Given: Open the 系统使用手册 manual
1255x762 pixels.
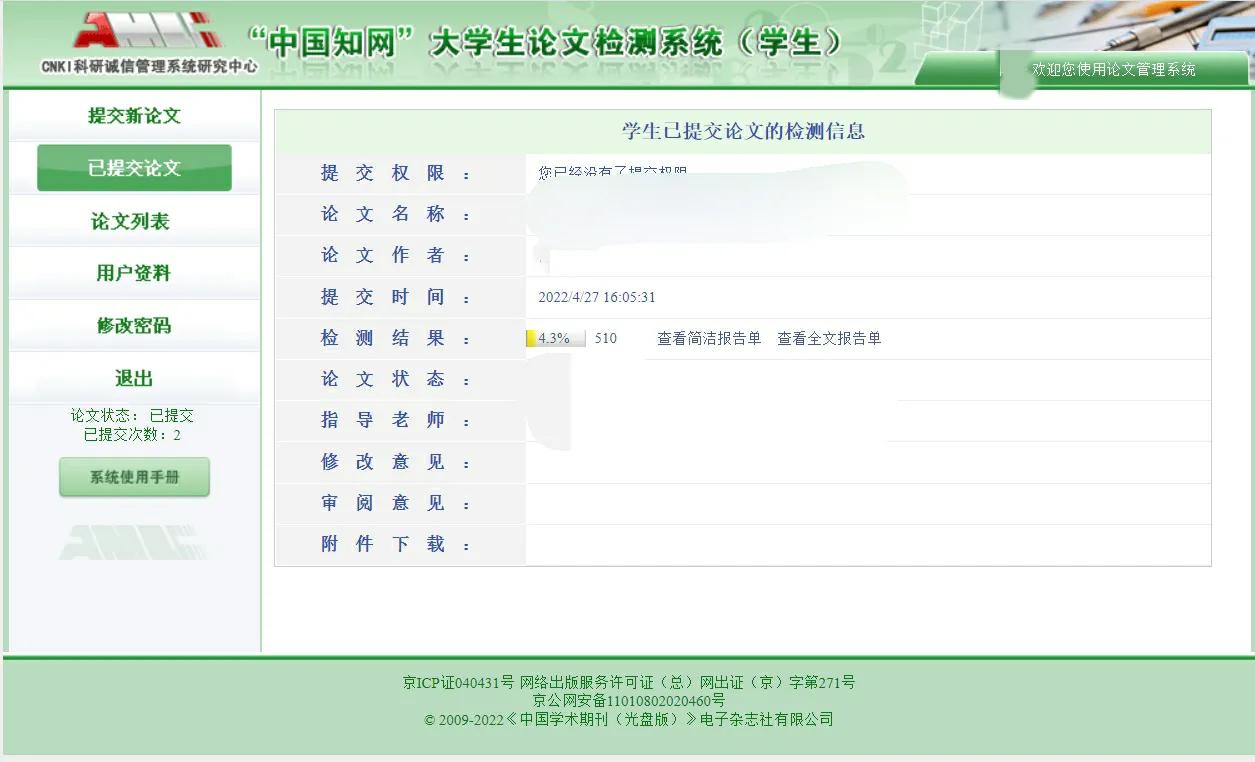Looking at the screenshot, I should coord(133,477).
